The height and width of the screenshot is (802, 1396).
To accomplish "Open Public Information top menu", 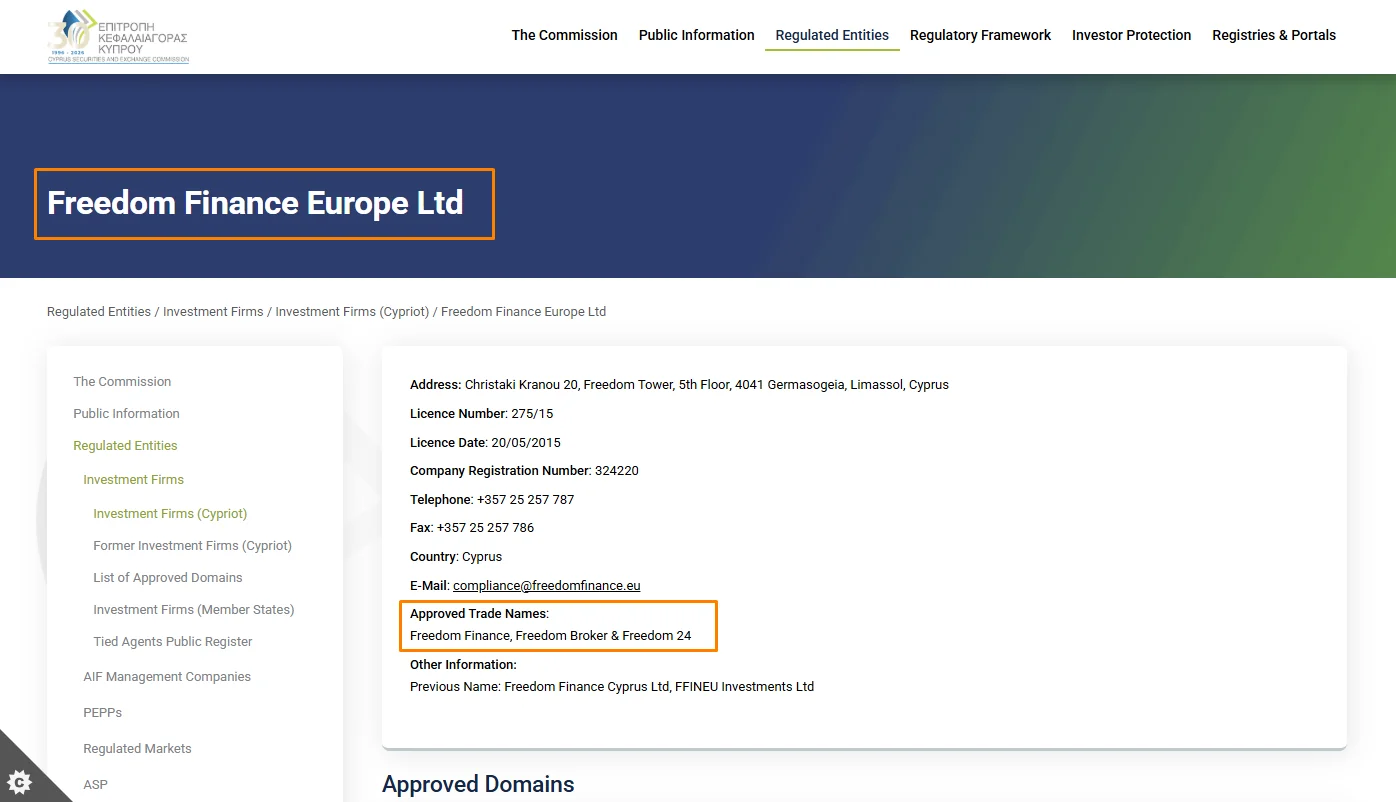I will pyautogui.click(x=696, y=35).
